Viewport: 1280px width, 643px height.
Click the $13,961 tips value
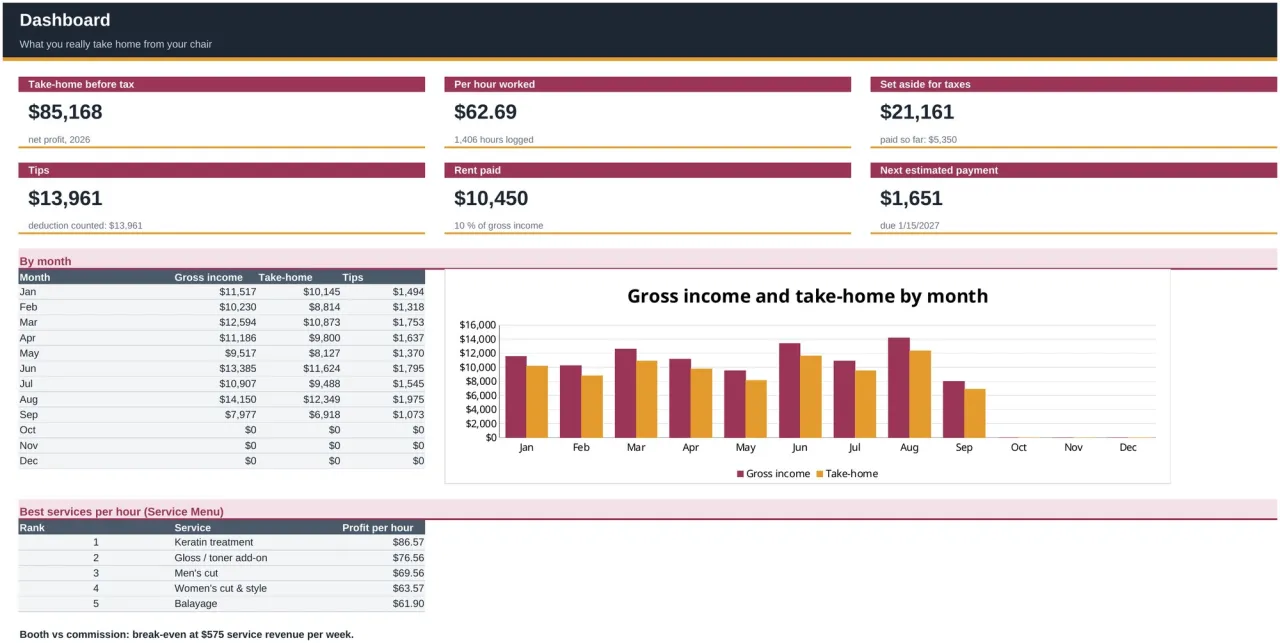65,198
